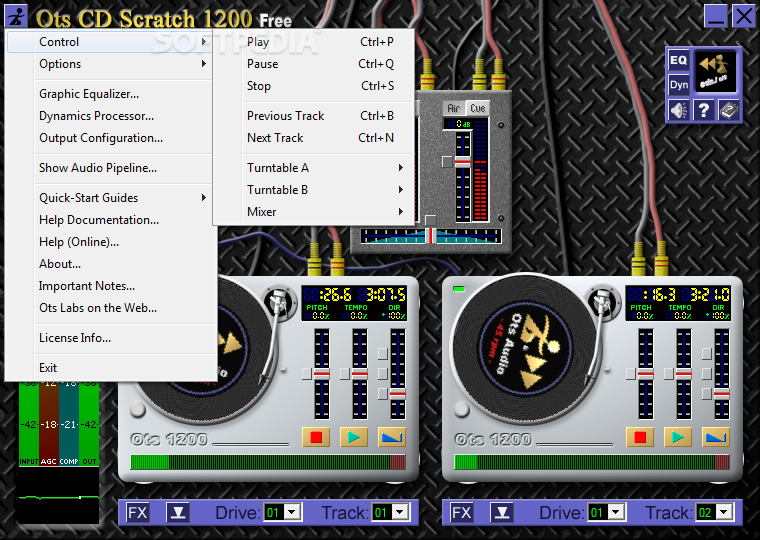Open deck B Track dropdown
The width and height of the screenshot is (760, 540).
click(x=724, y=512)
